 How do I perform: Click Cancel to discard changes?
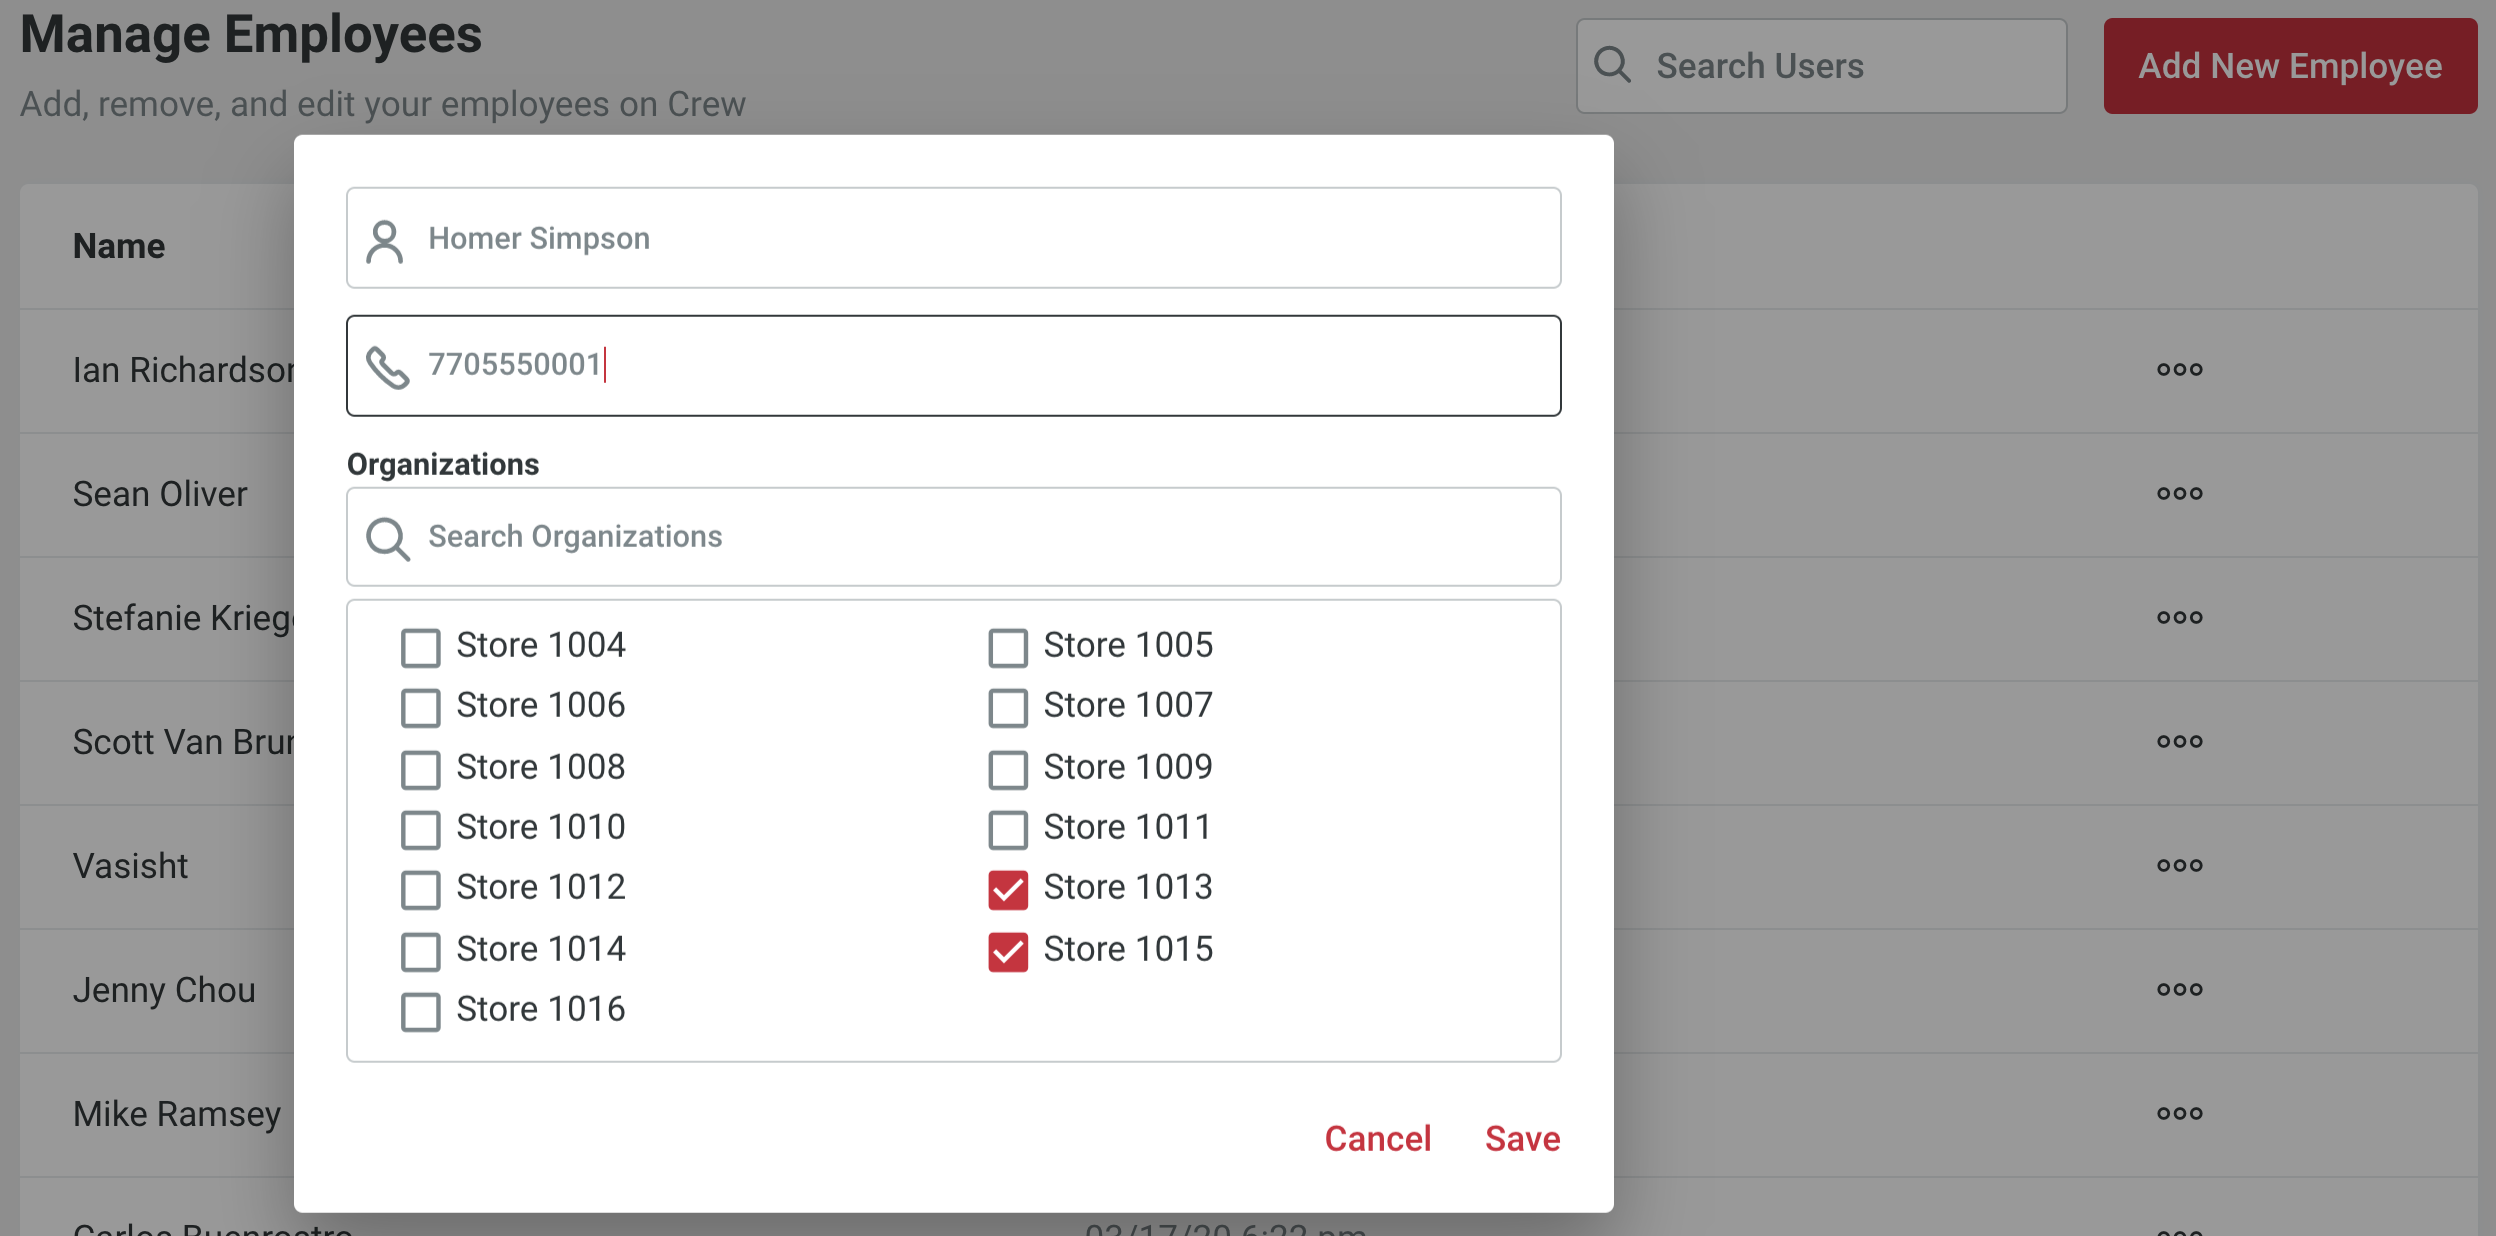pyautogui.click(x=1377, y=1139)
